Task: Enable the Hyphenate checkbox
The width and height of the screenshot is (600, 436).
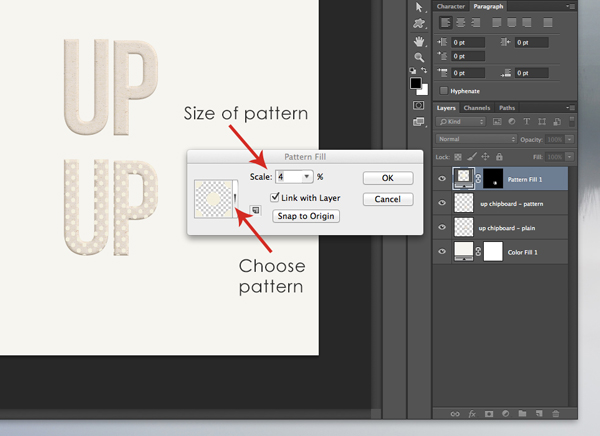Action: [x=443, y=90]
